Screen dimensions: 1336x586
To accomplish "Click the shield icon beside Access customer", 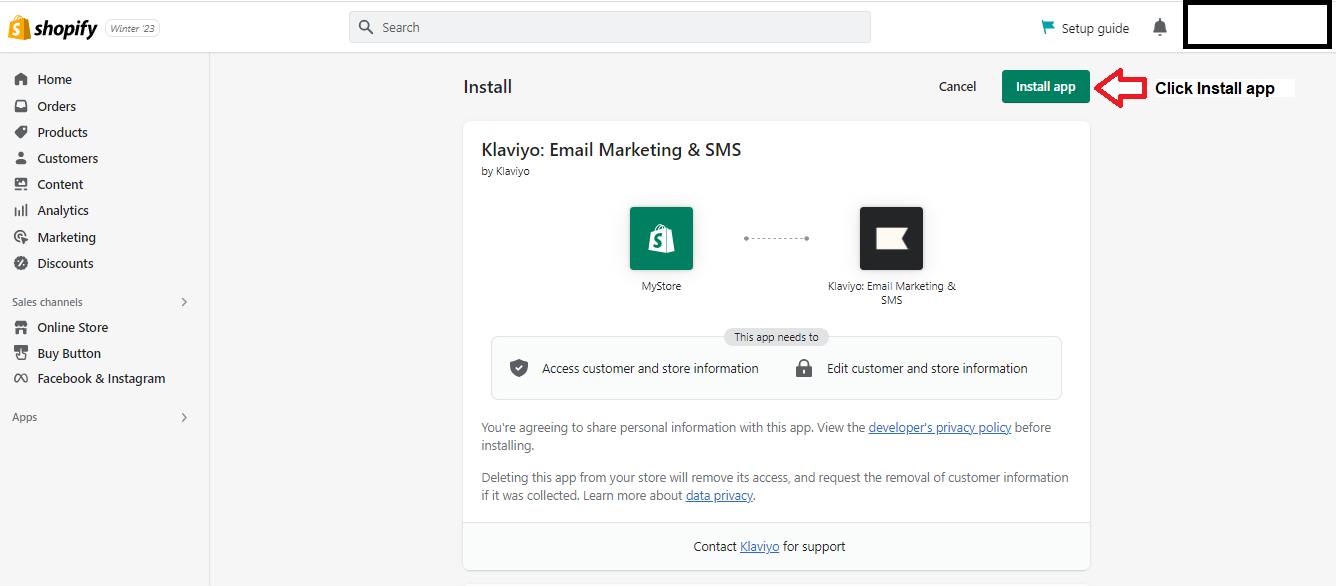I will [x=518, y=368].
